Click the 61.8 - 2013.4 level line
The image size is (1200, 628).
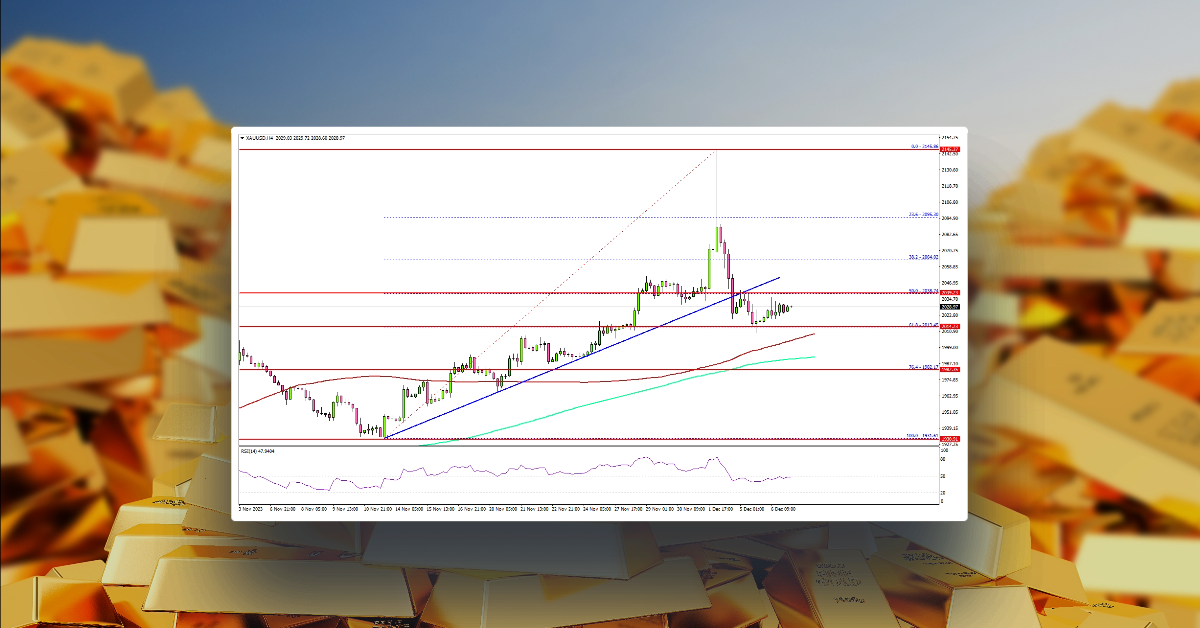point(600,327)
